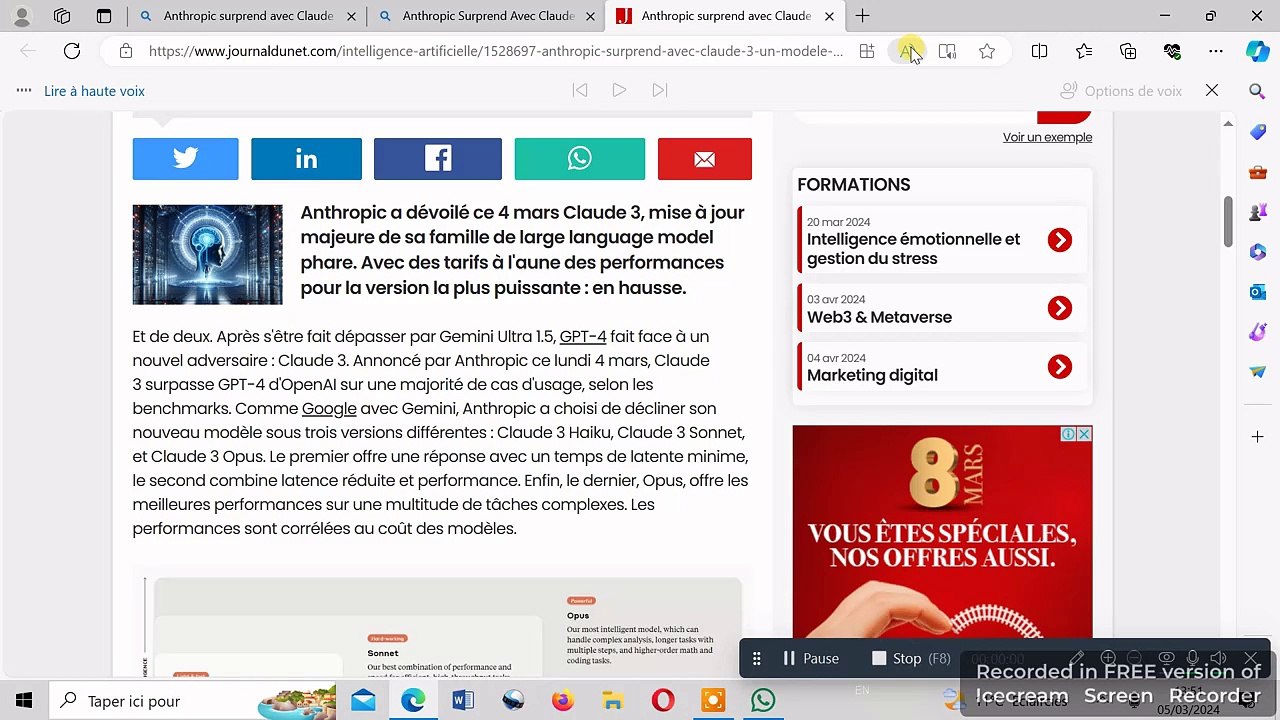The image size is (1280, 720).
Task: Launch Copilot from the toolbar
Action: pos(1258,52)
